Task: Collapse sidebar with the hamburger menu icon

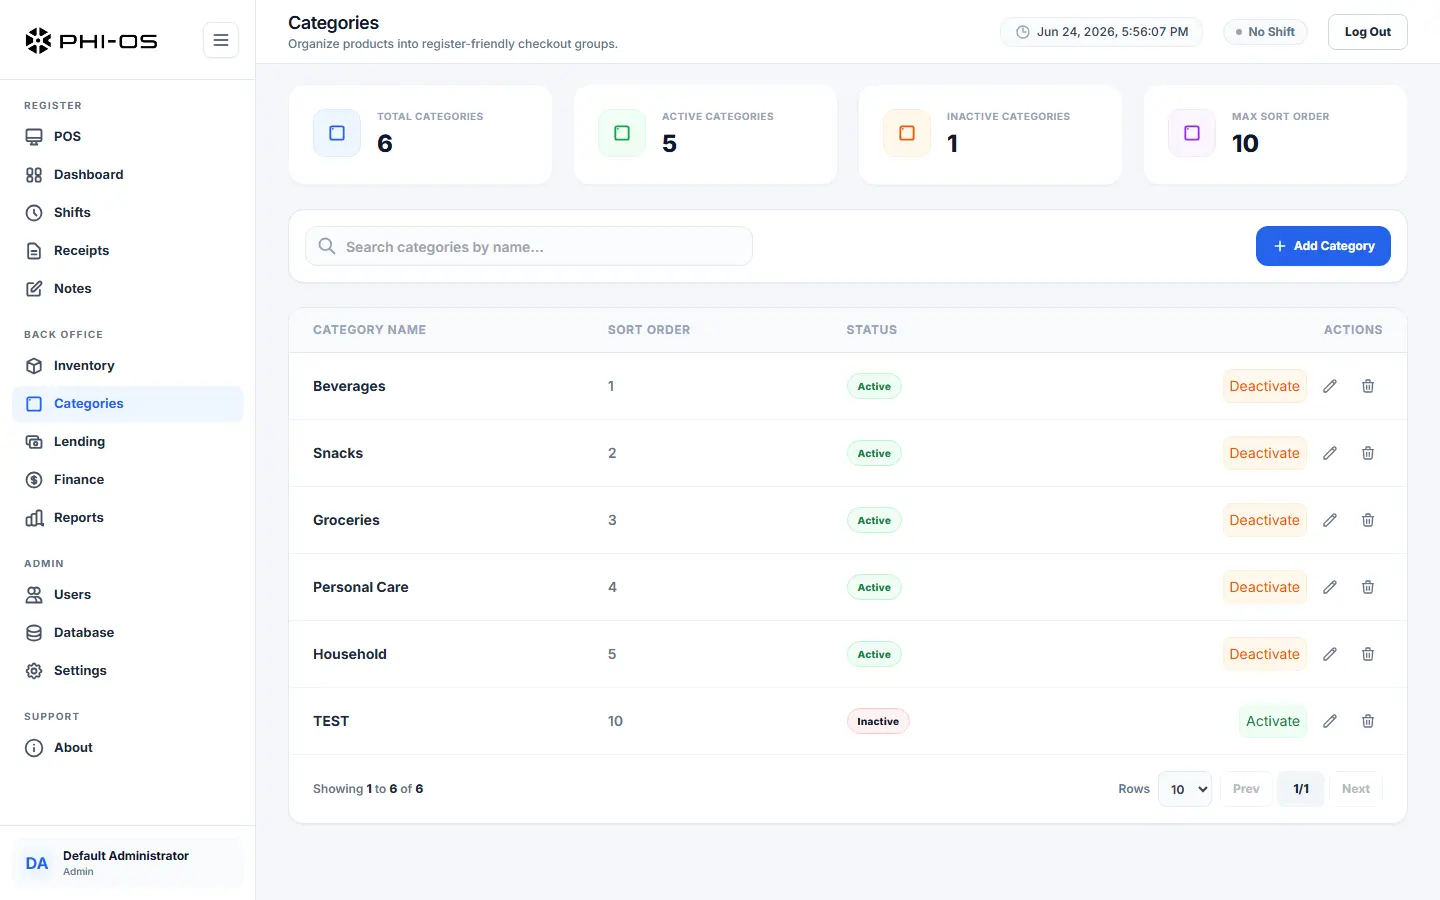Action: click(221, 40)
